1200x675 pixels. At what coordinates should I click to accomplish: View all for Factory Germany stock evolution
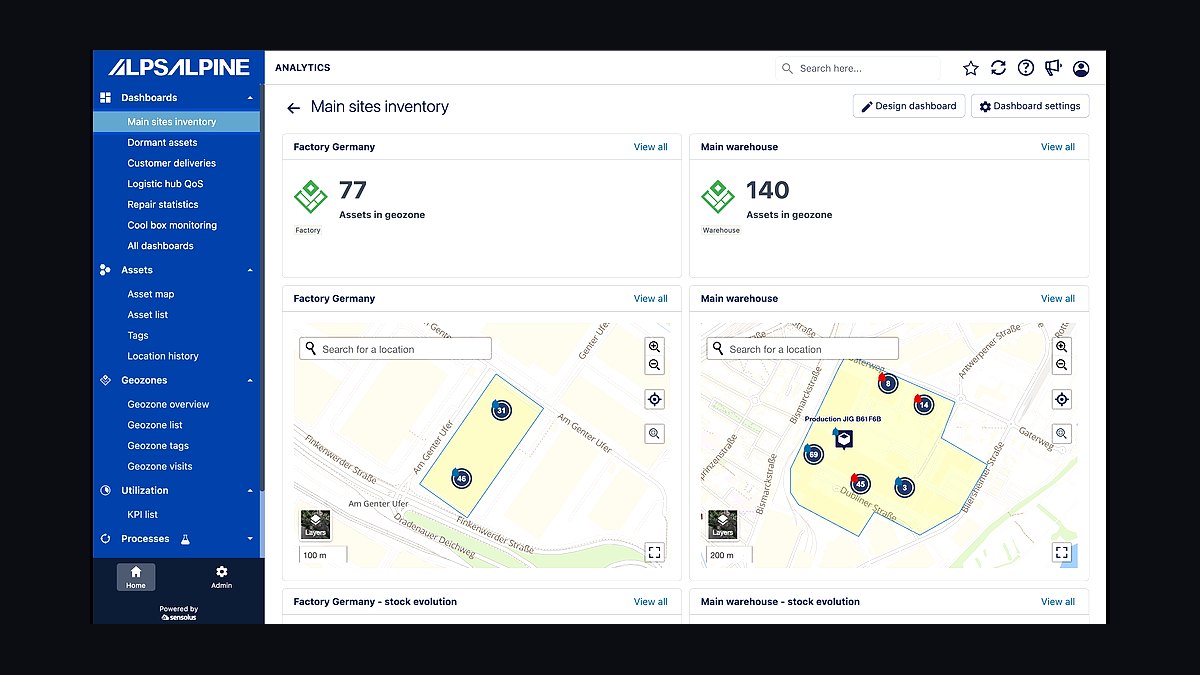pyautogui.click(x=650, y=602)
